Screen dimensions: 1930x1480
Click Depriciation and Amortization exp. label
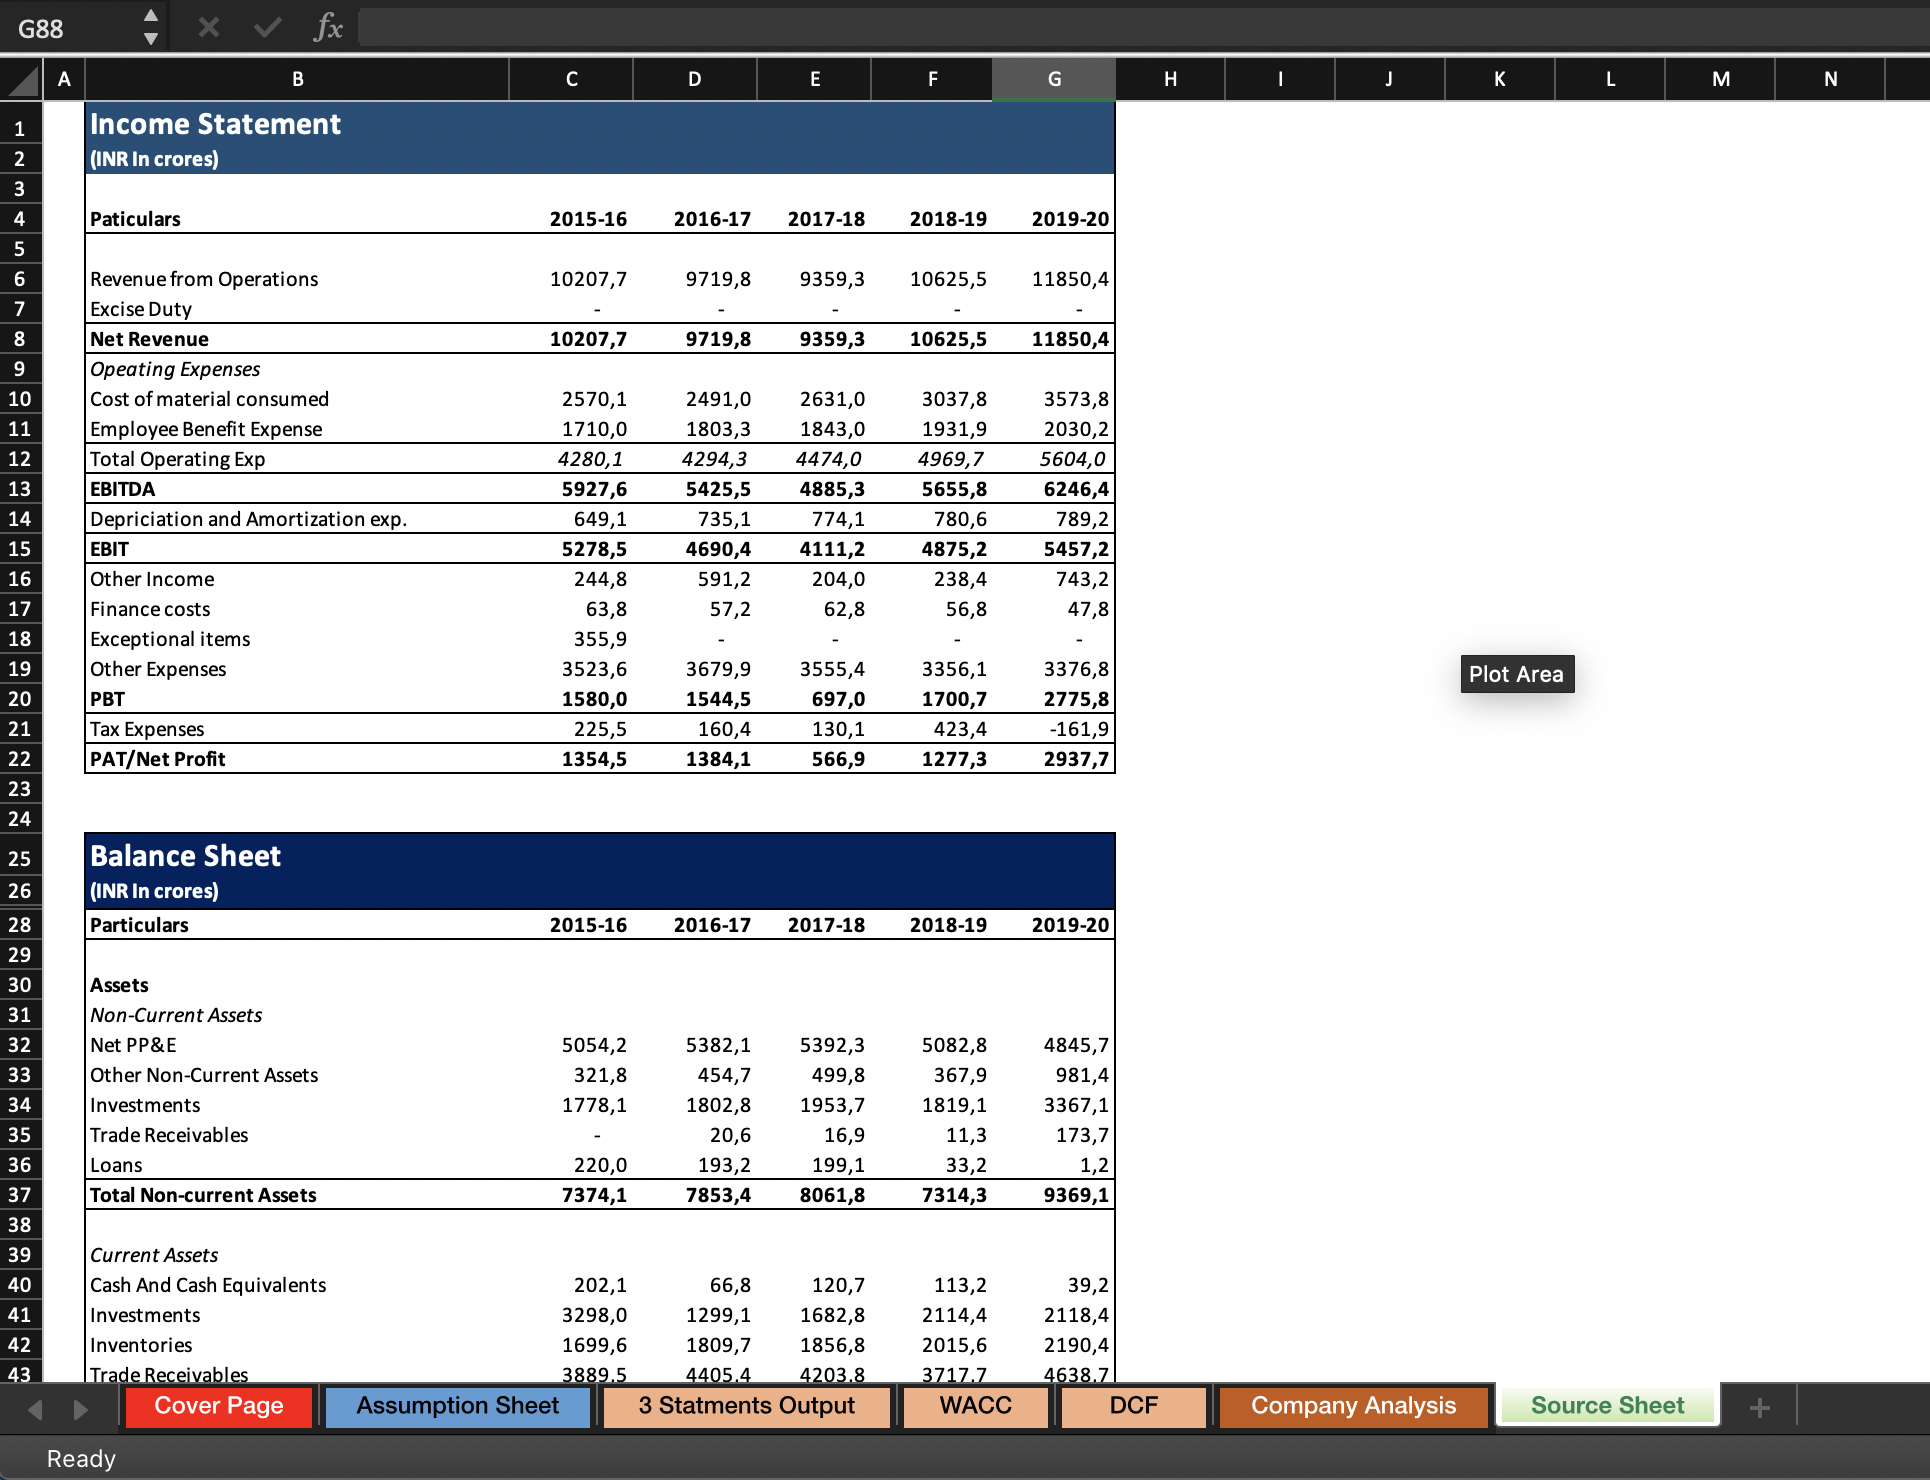click(x=248, y=519)
